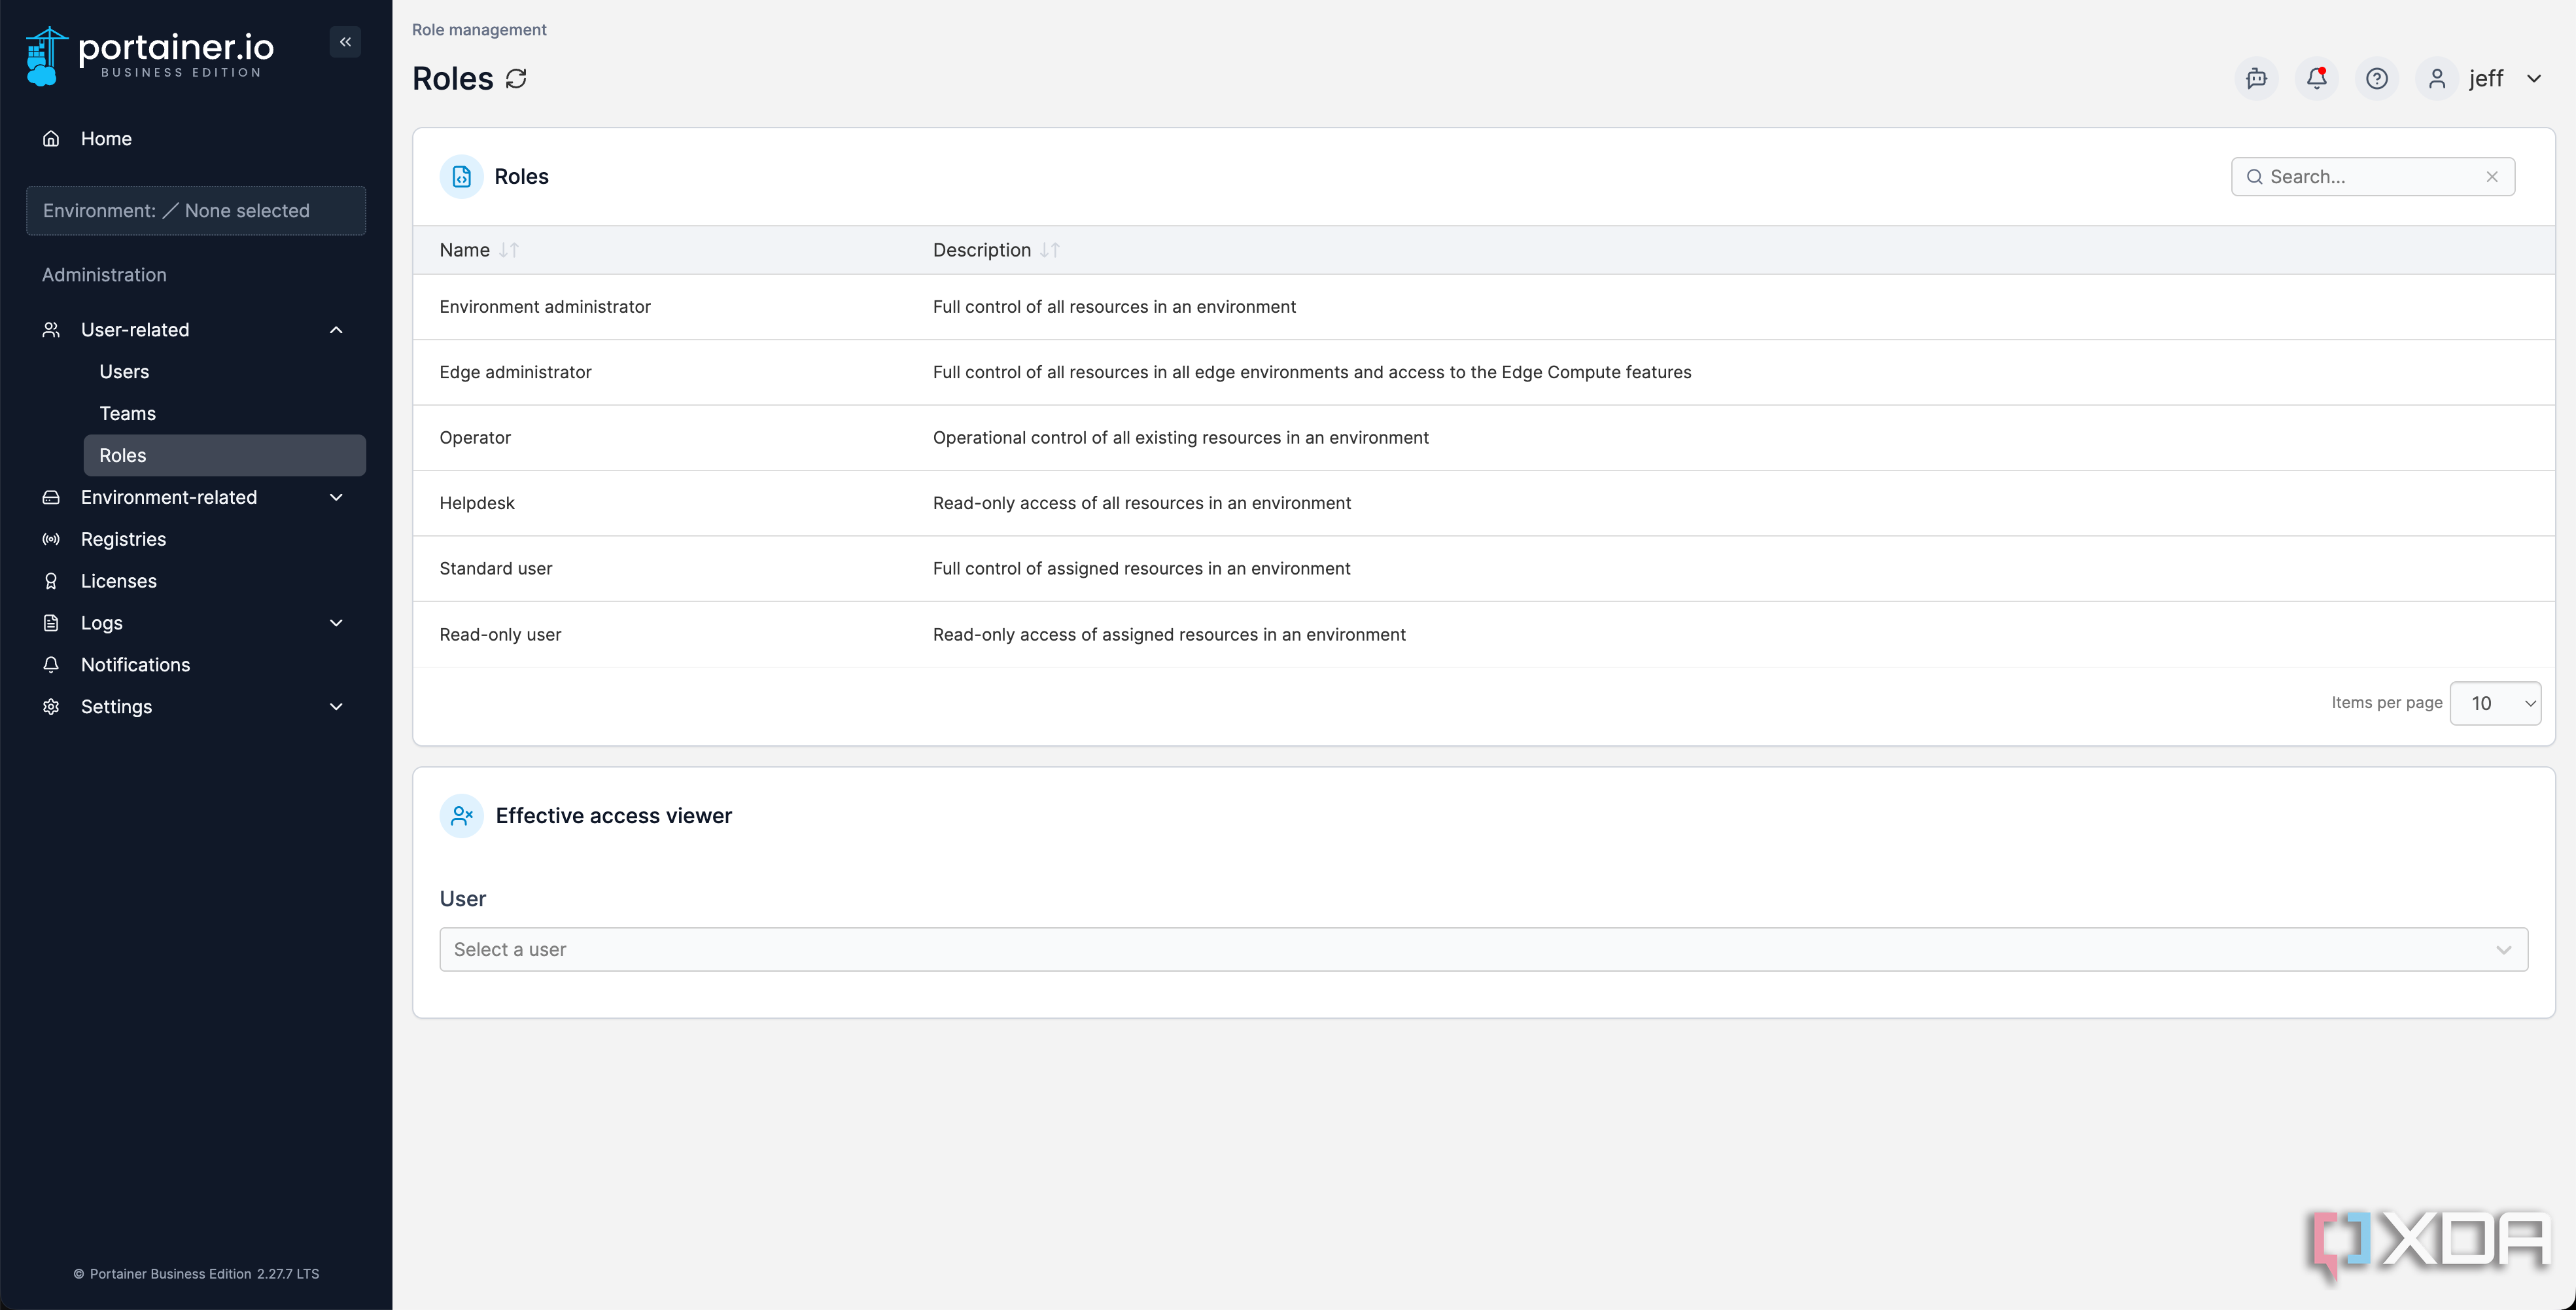Image resolution: width=2576 pixels, height=1310 pixels.
Task: Click the Home house icon in sidebar
Action: point(51,139)
